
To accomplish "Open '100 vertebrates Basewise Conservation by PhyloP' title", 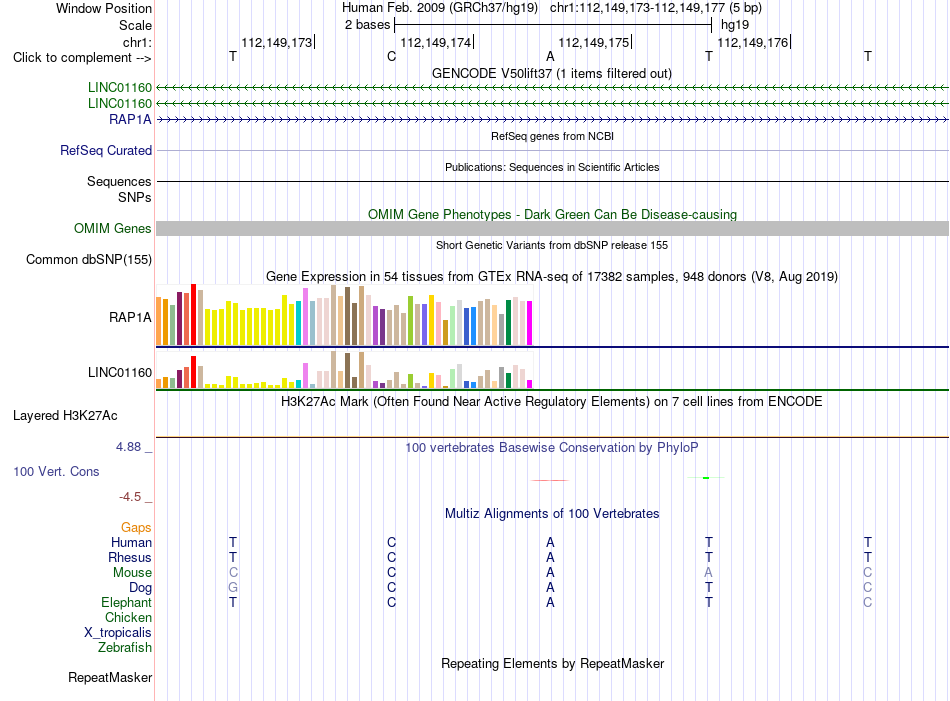I will 552,448.
